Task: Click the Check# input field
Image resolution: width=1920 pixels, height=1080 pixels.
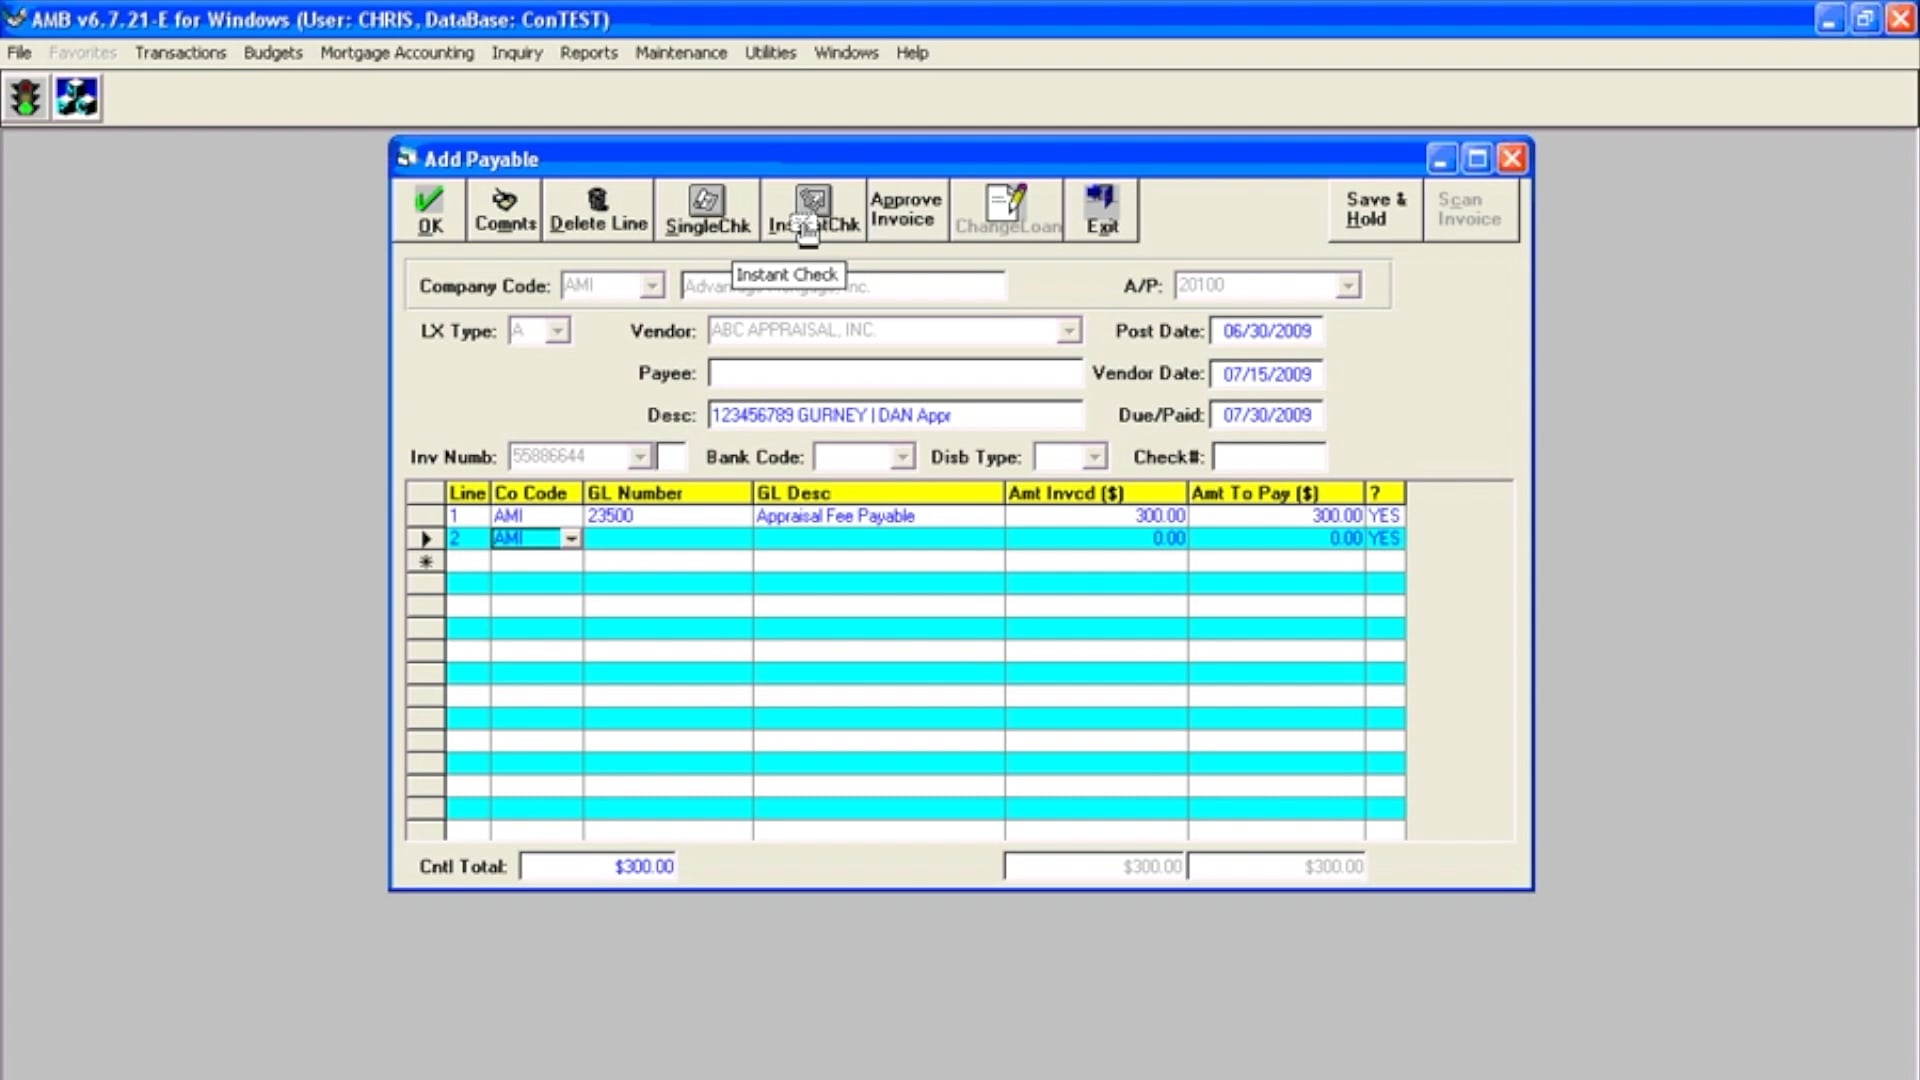Action: (x=1268, y=457)
